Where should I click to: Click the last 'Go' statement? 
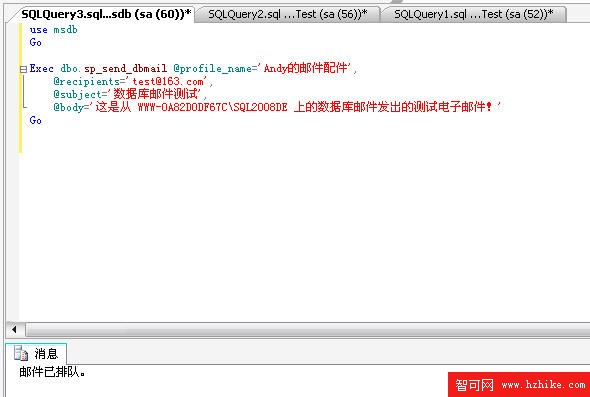35,120
